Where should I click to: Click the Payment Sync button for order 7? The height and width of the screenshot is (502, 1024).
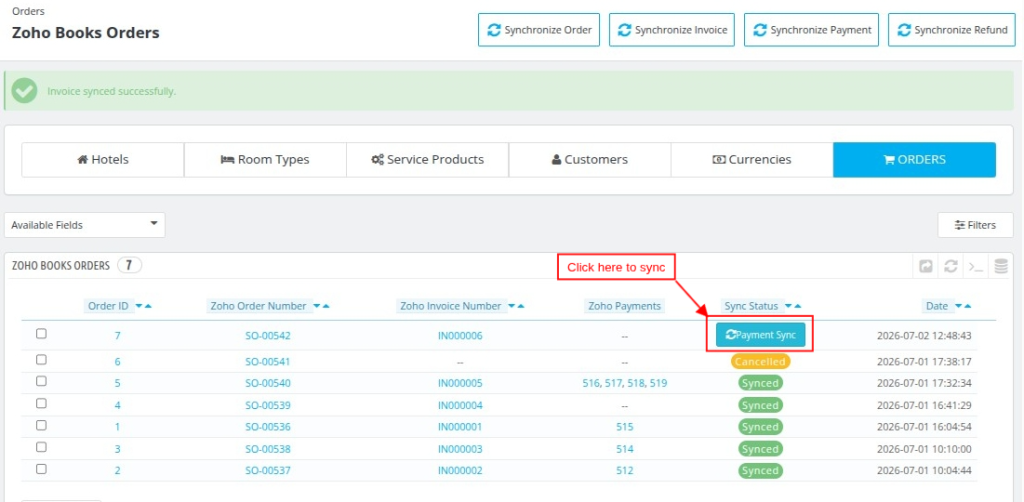(760, 335)
